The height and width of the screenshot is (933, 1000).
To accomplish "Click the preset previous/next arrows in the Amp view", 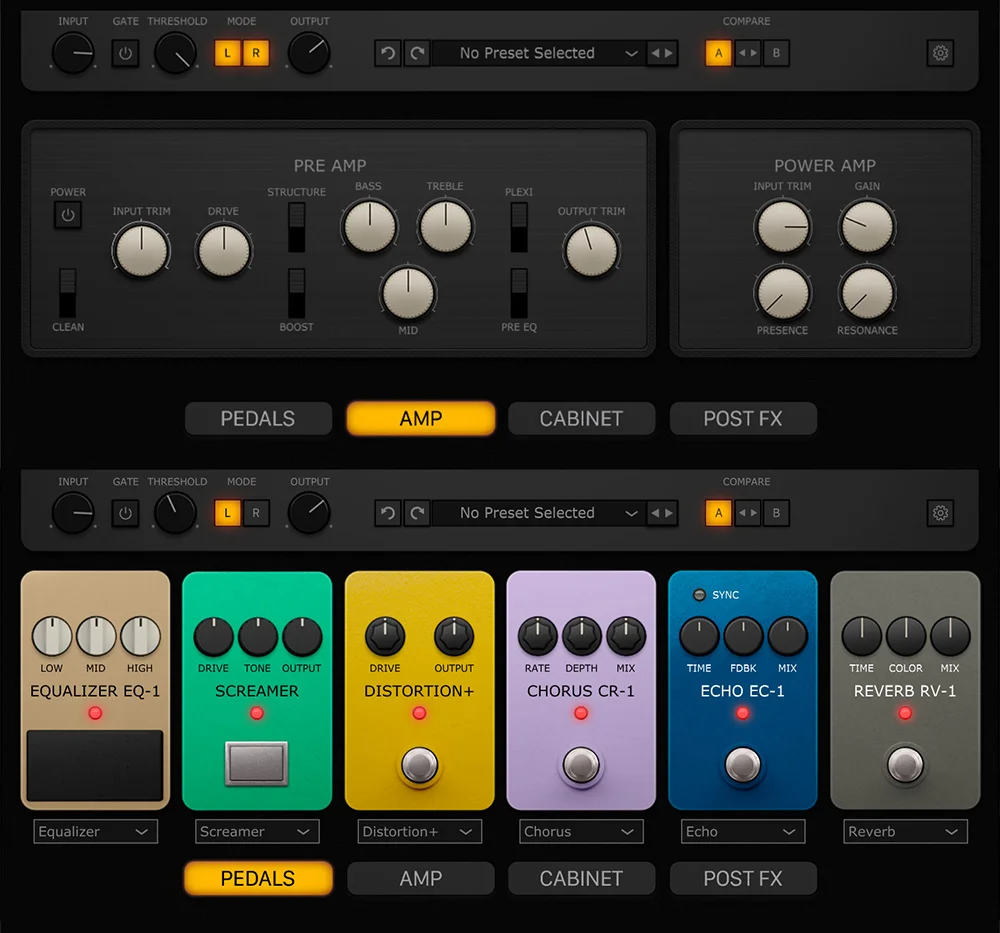I will coord(661,53).
